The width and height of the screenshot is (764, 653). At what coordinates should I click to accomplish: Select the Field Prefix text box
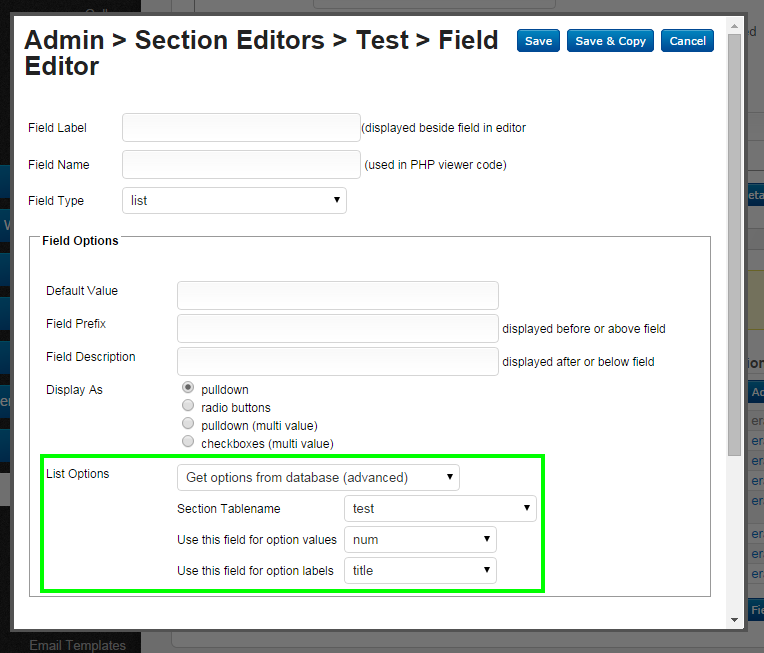(337, 329)
